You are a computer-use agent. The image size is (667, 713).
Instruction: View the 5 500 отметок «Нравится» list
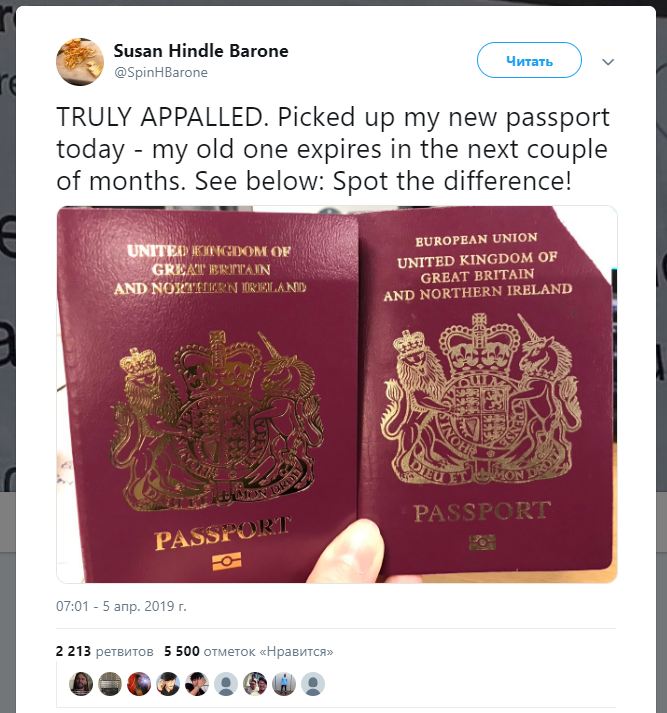click(248, 651)
